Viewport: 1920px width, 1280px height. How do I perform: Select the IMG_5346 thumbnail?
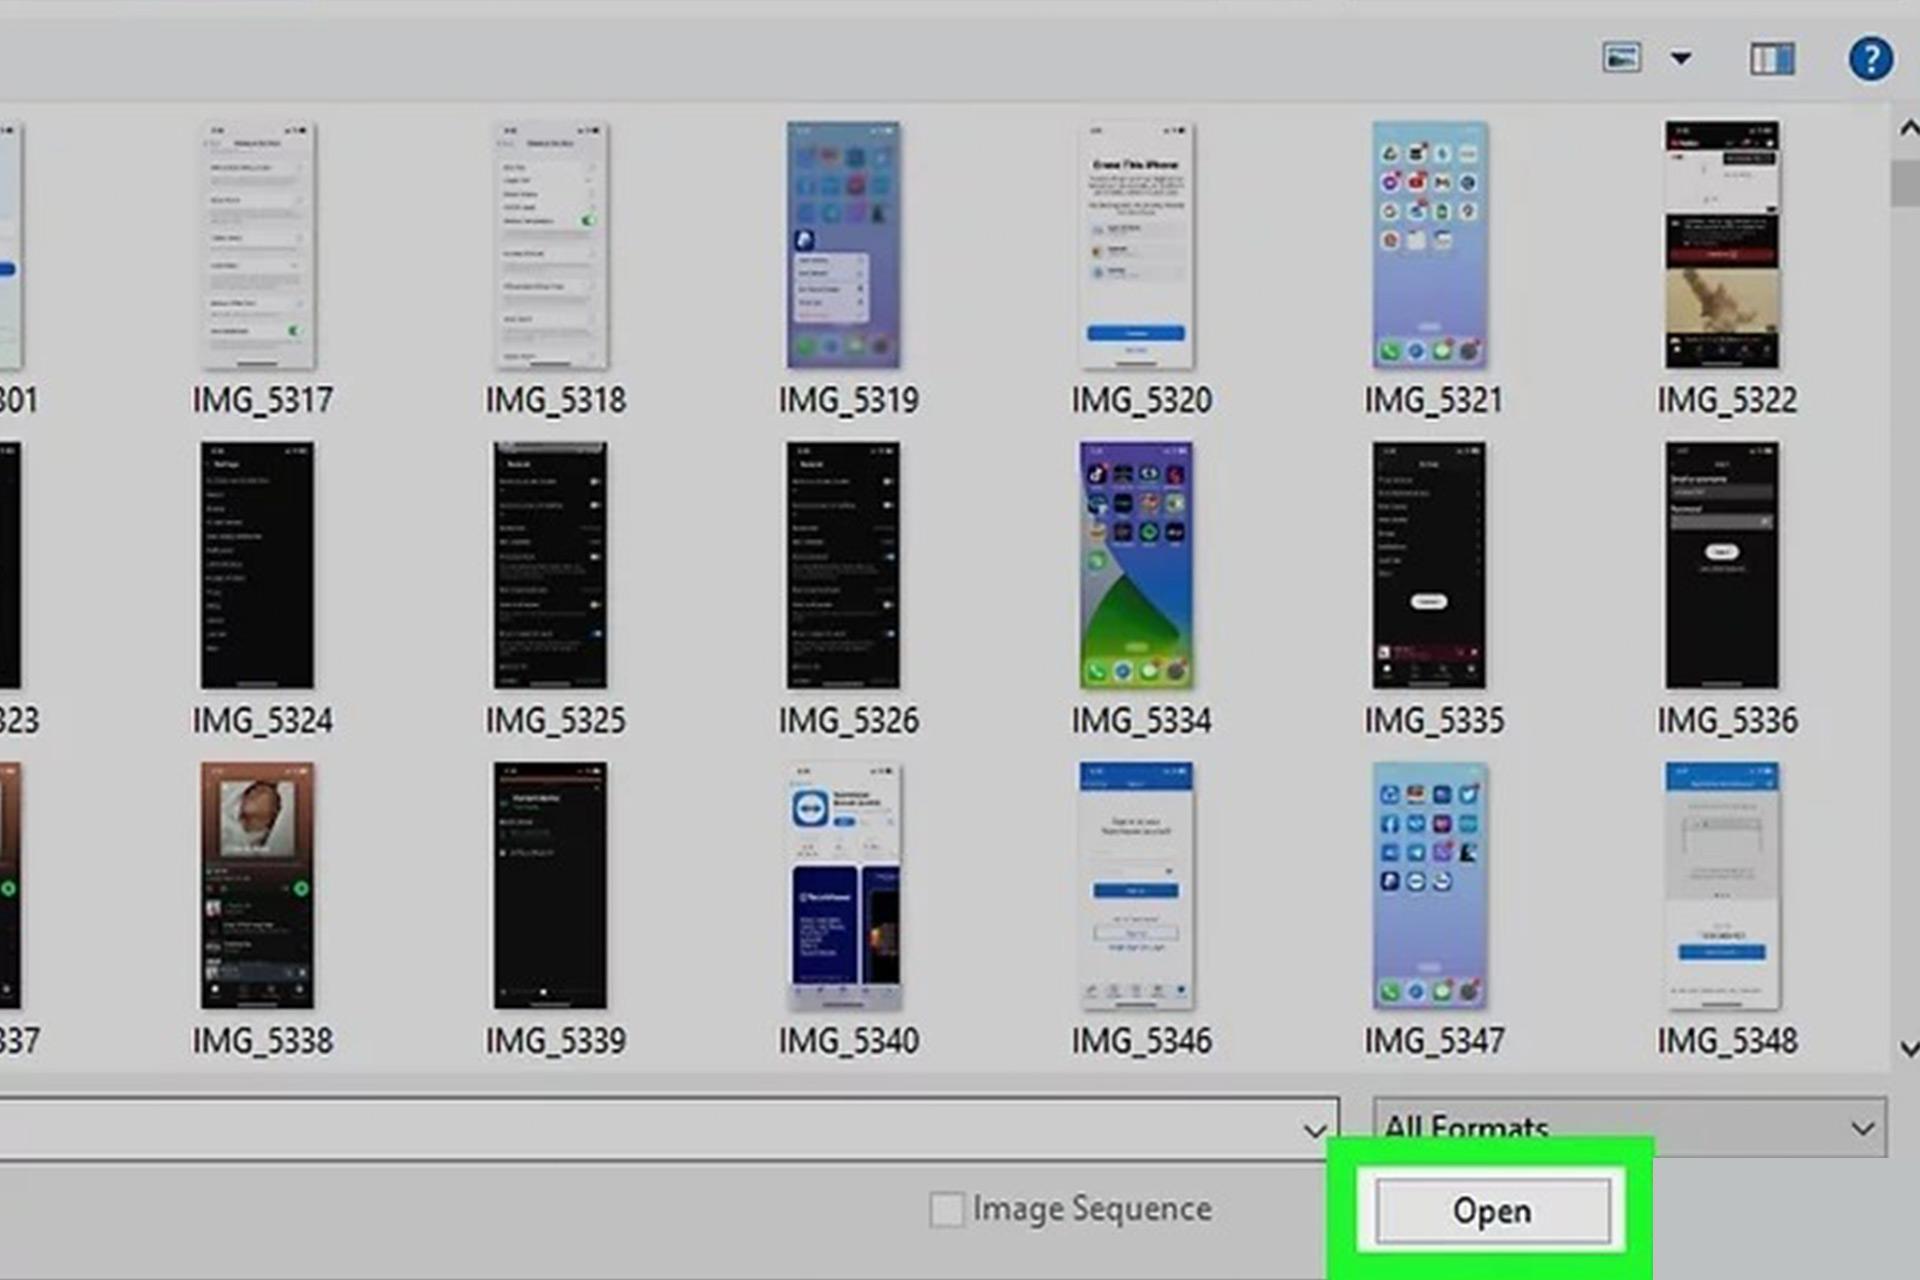click(1137, 886)
